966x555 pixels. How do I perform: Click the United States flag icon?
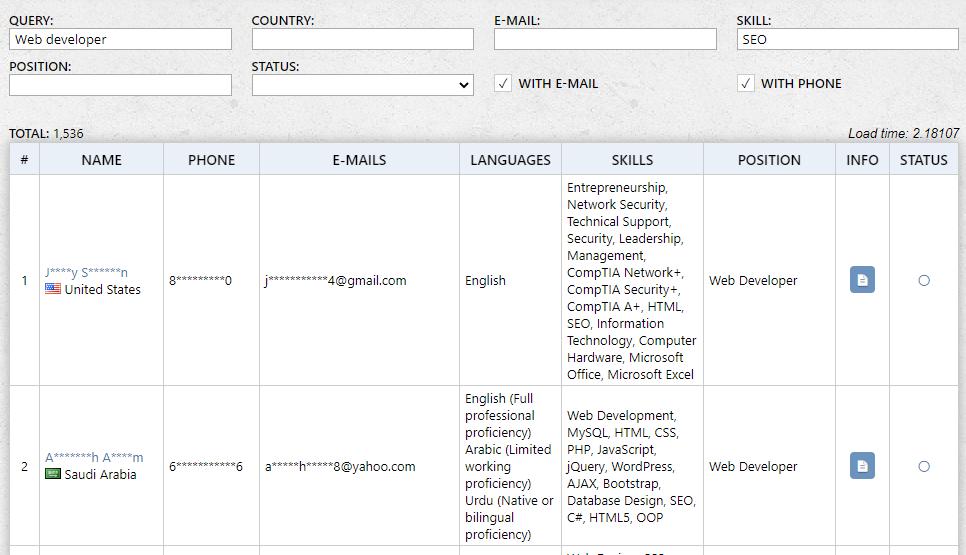[x=53, y=290]
